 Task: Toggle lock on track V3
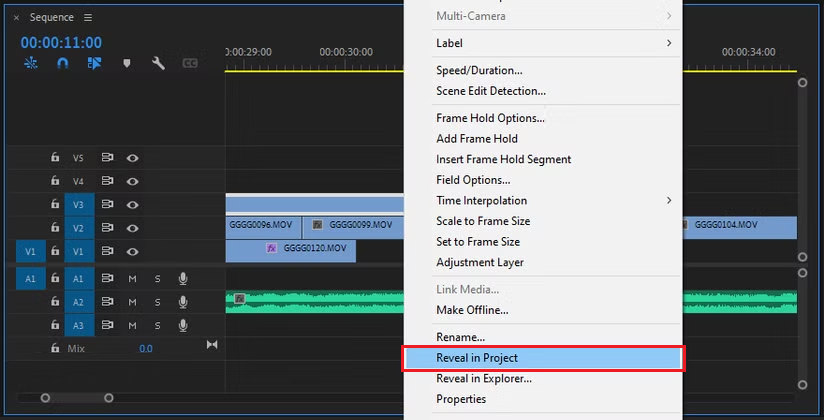pyautogui.click(x=55, y=204)
